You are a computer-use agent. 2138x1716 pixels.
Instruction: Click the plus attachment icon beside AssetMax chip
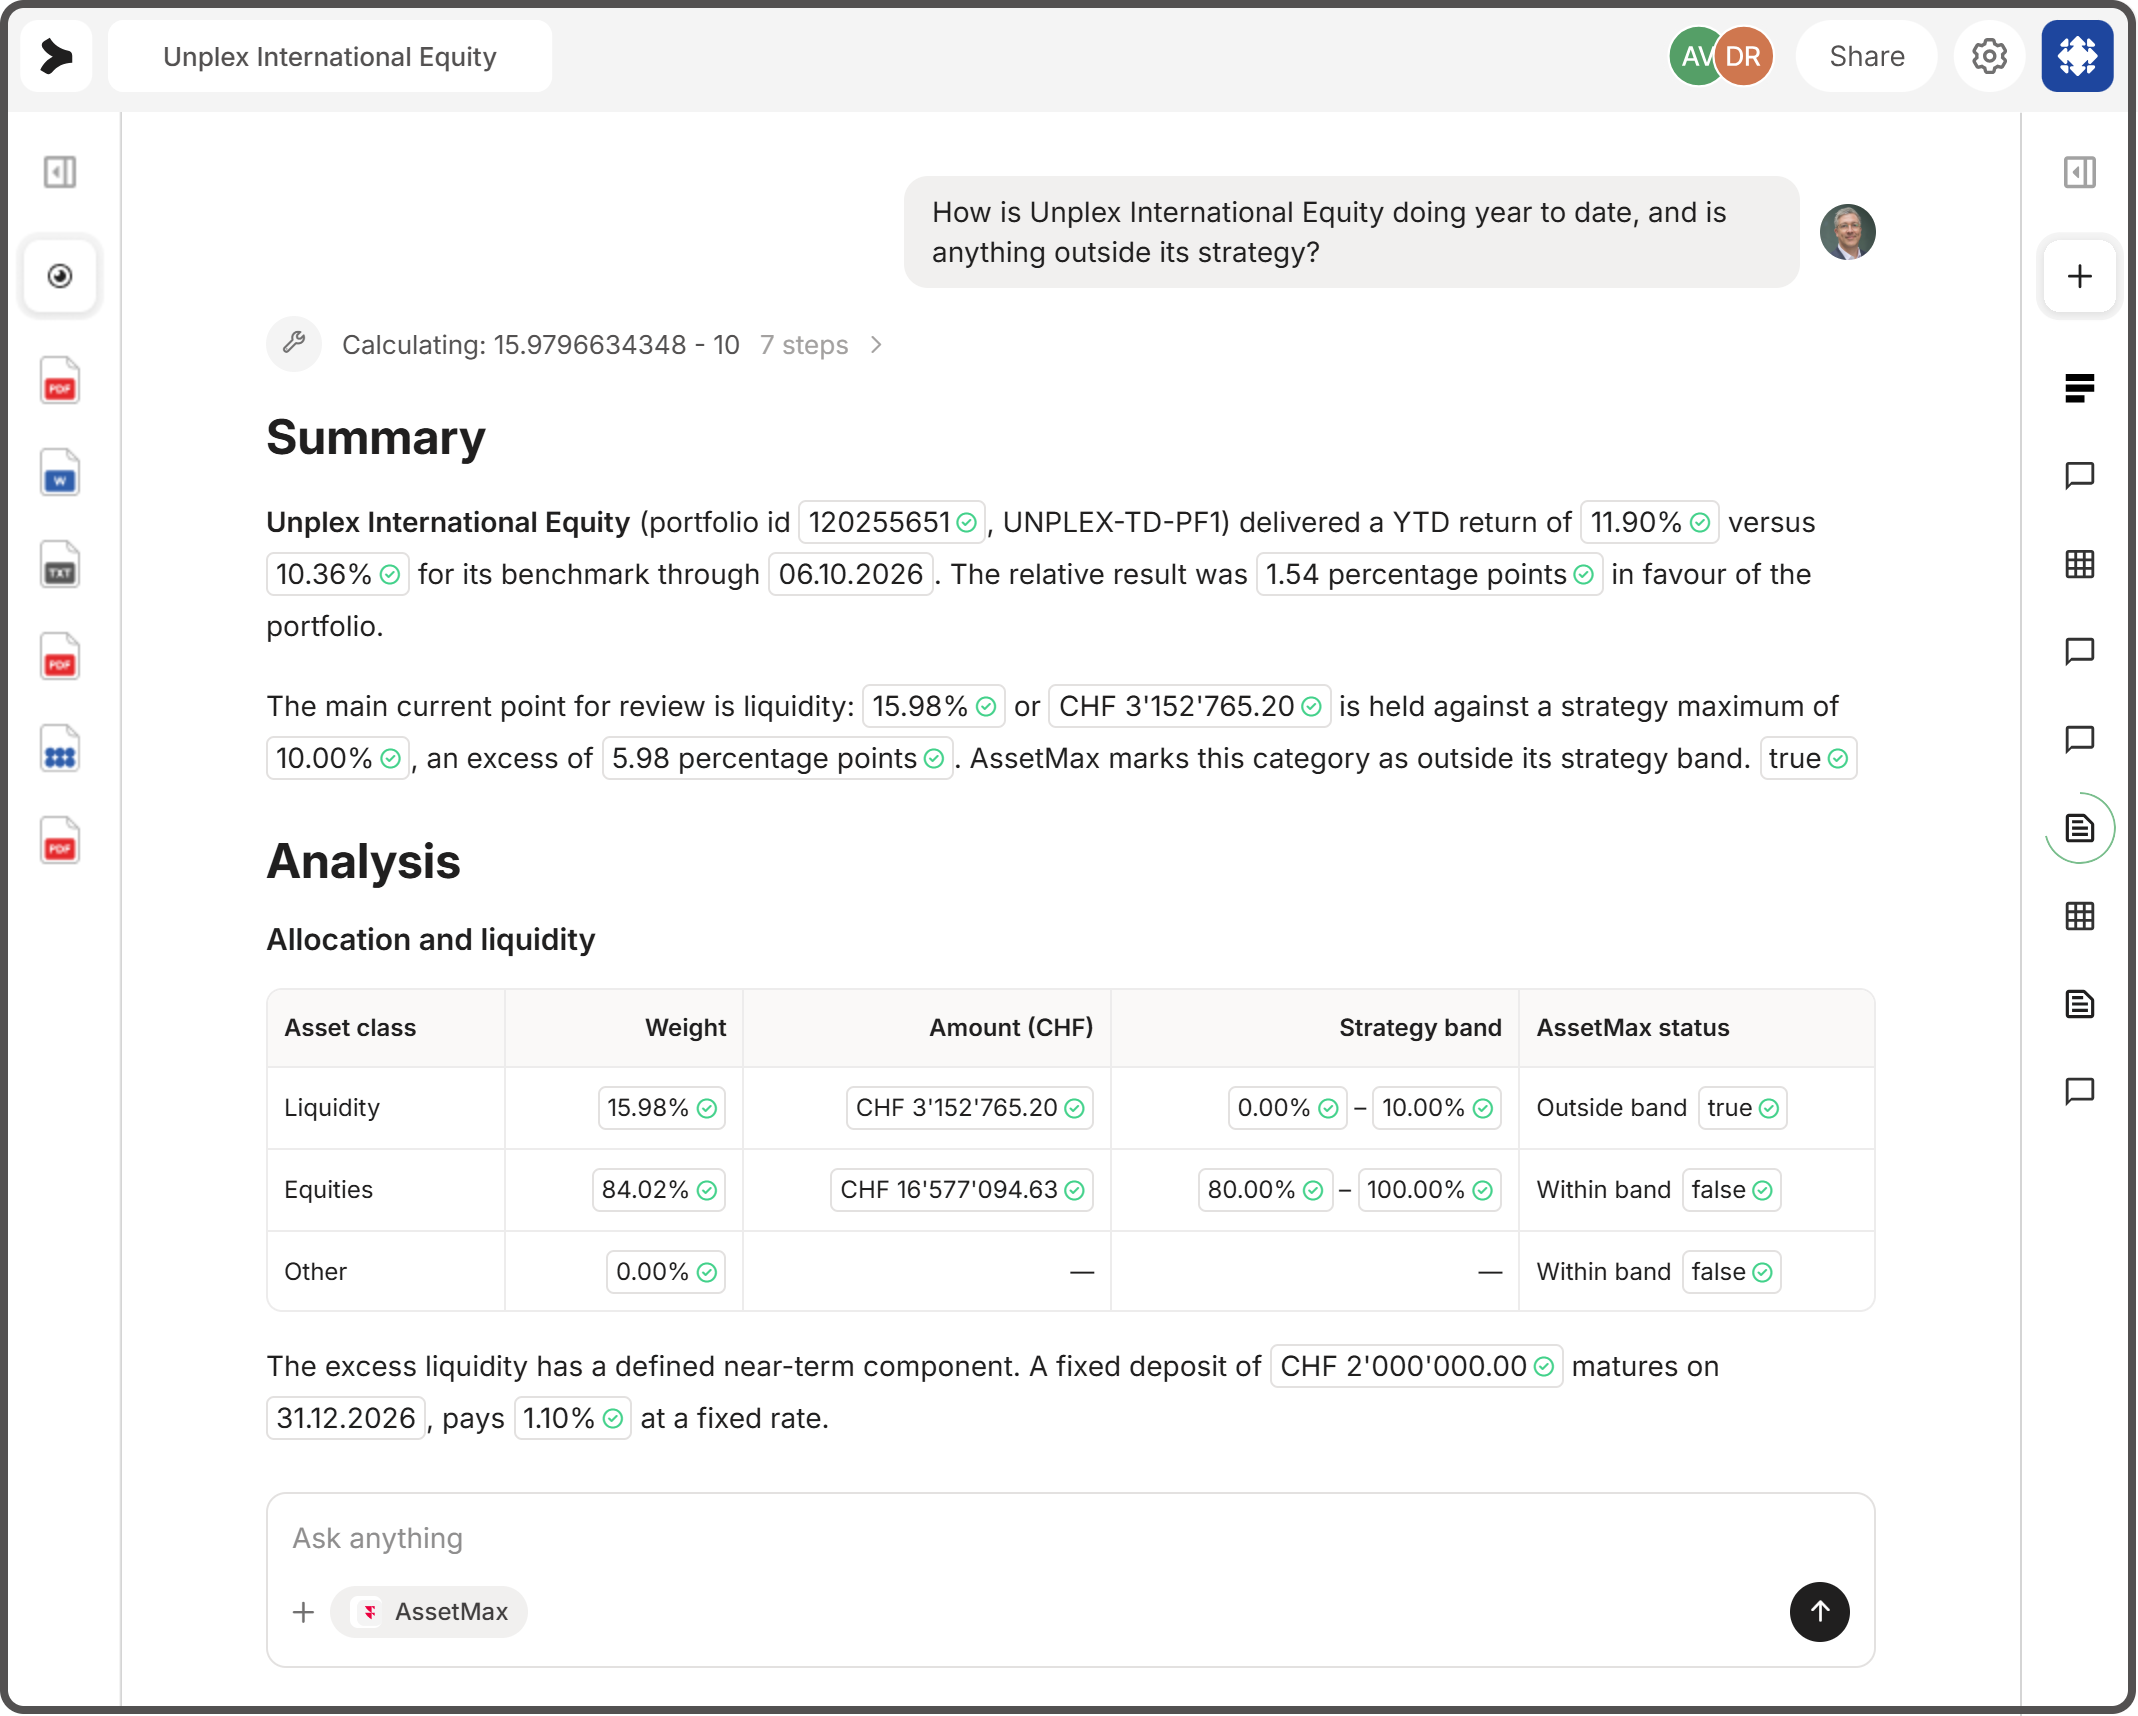pyautogui.click(x=303, y=1612)
